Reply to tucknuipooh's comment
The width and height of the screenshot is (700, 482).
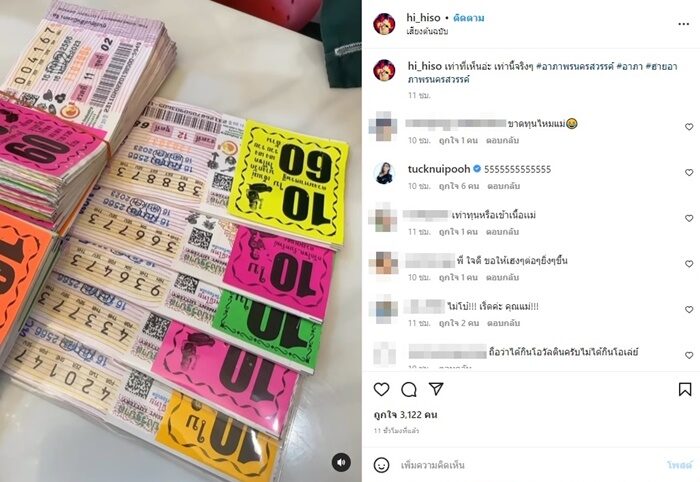click(504, 186)
